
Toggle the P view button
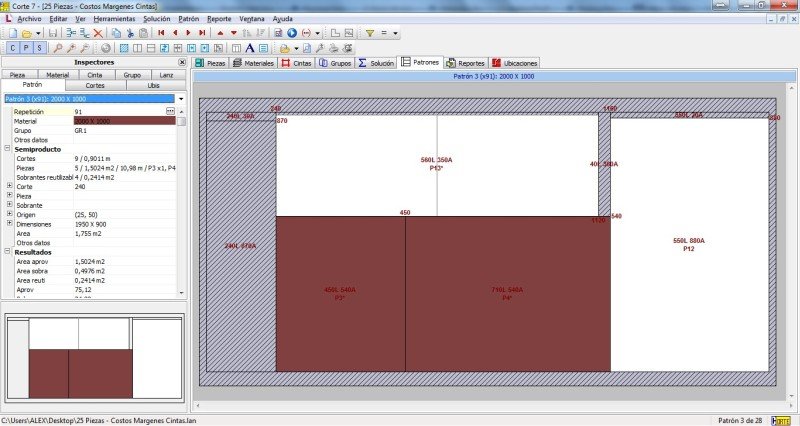26,48
